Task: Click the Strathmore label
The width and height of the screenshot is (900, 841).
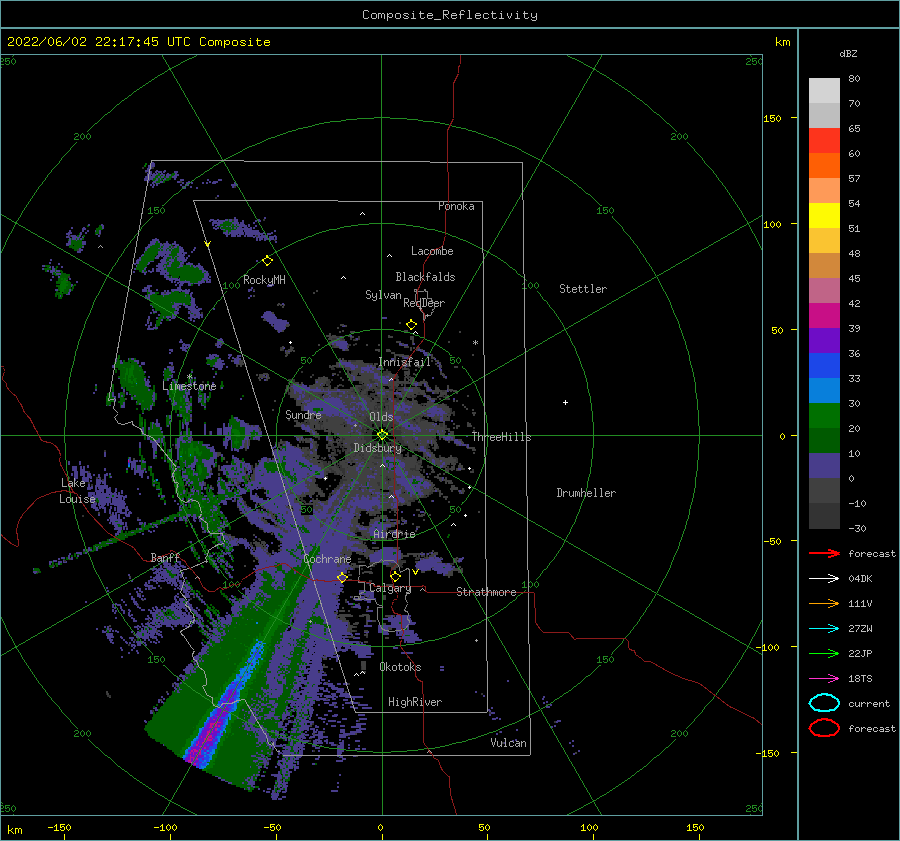Action: pyautogui.click(x=486, y=592)
